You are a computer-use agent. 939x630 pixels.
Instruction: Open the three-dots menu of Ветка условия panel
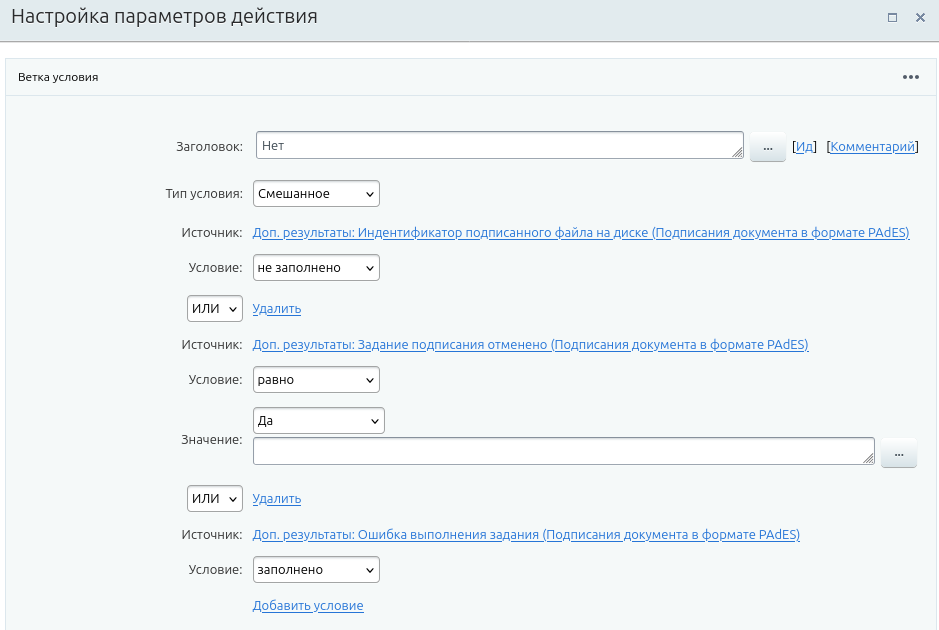(910, 77)
